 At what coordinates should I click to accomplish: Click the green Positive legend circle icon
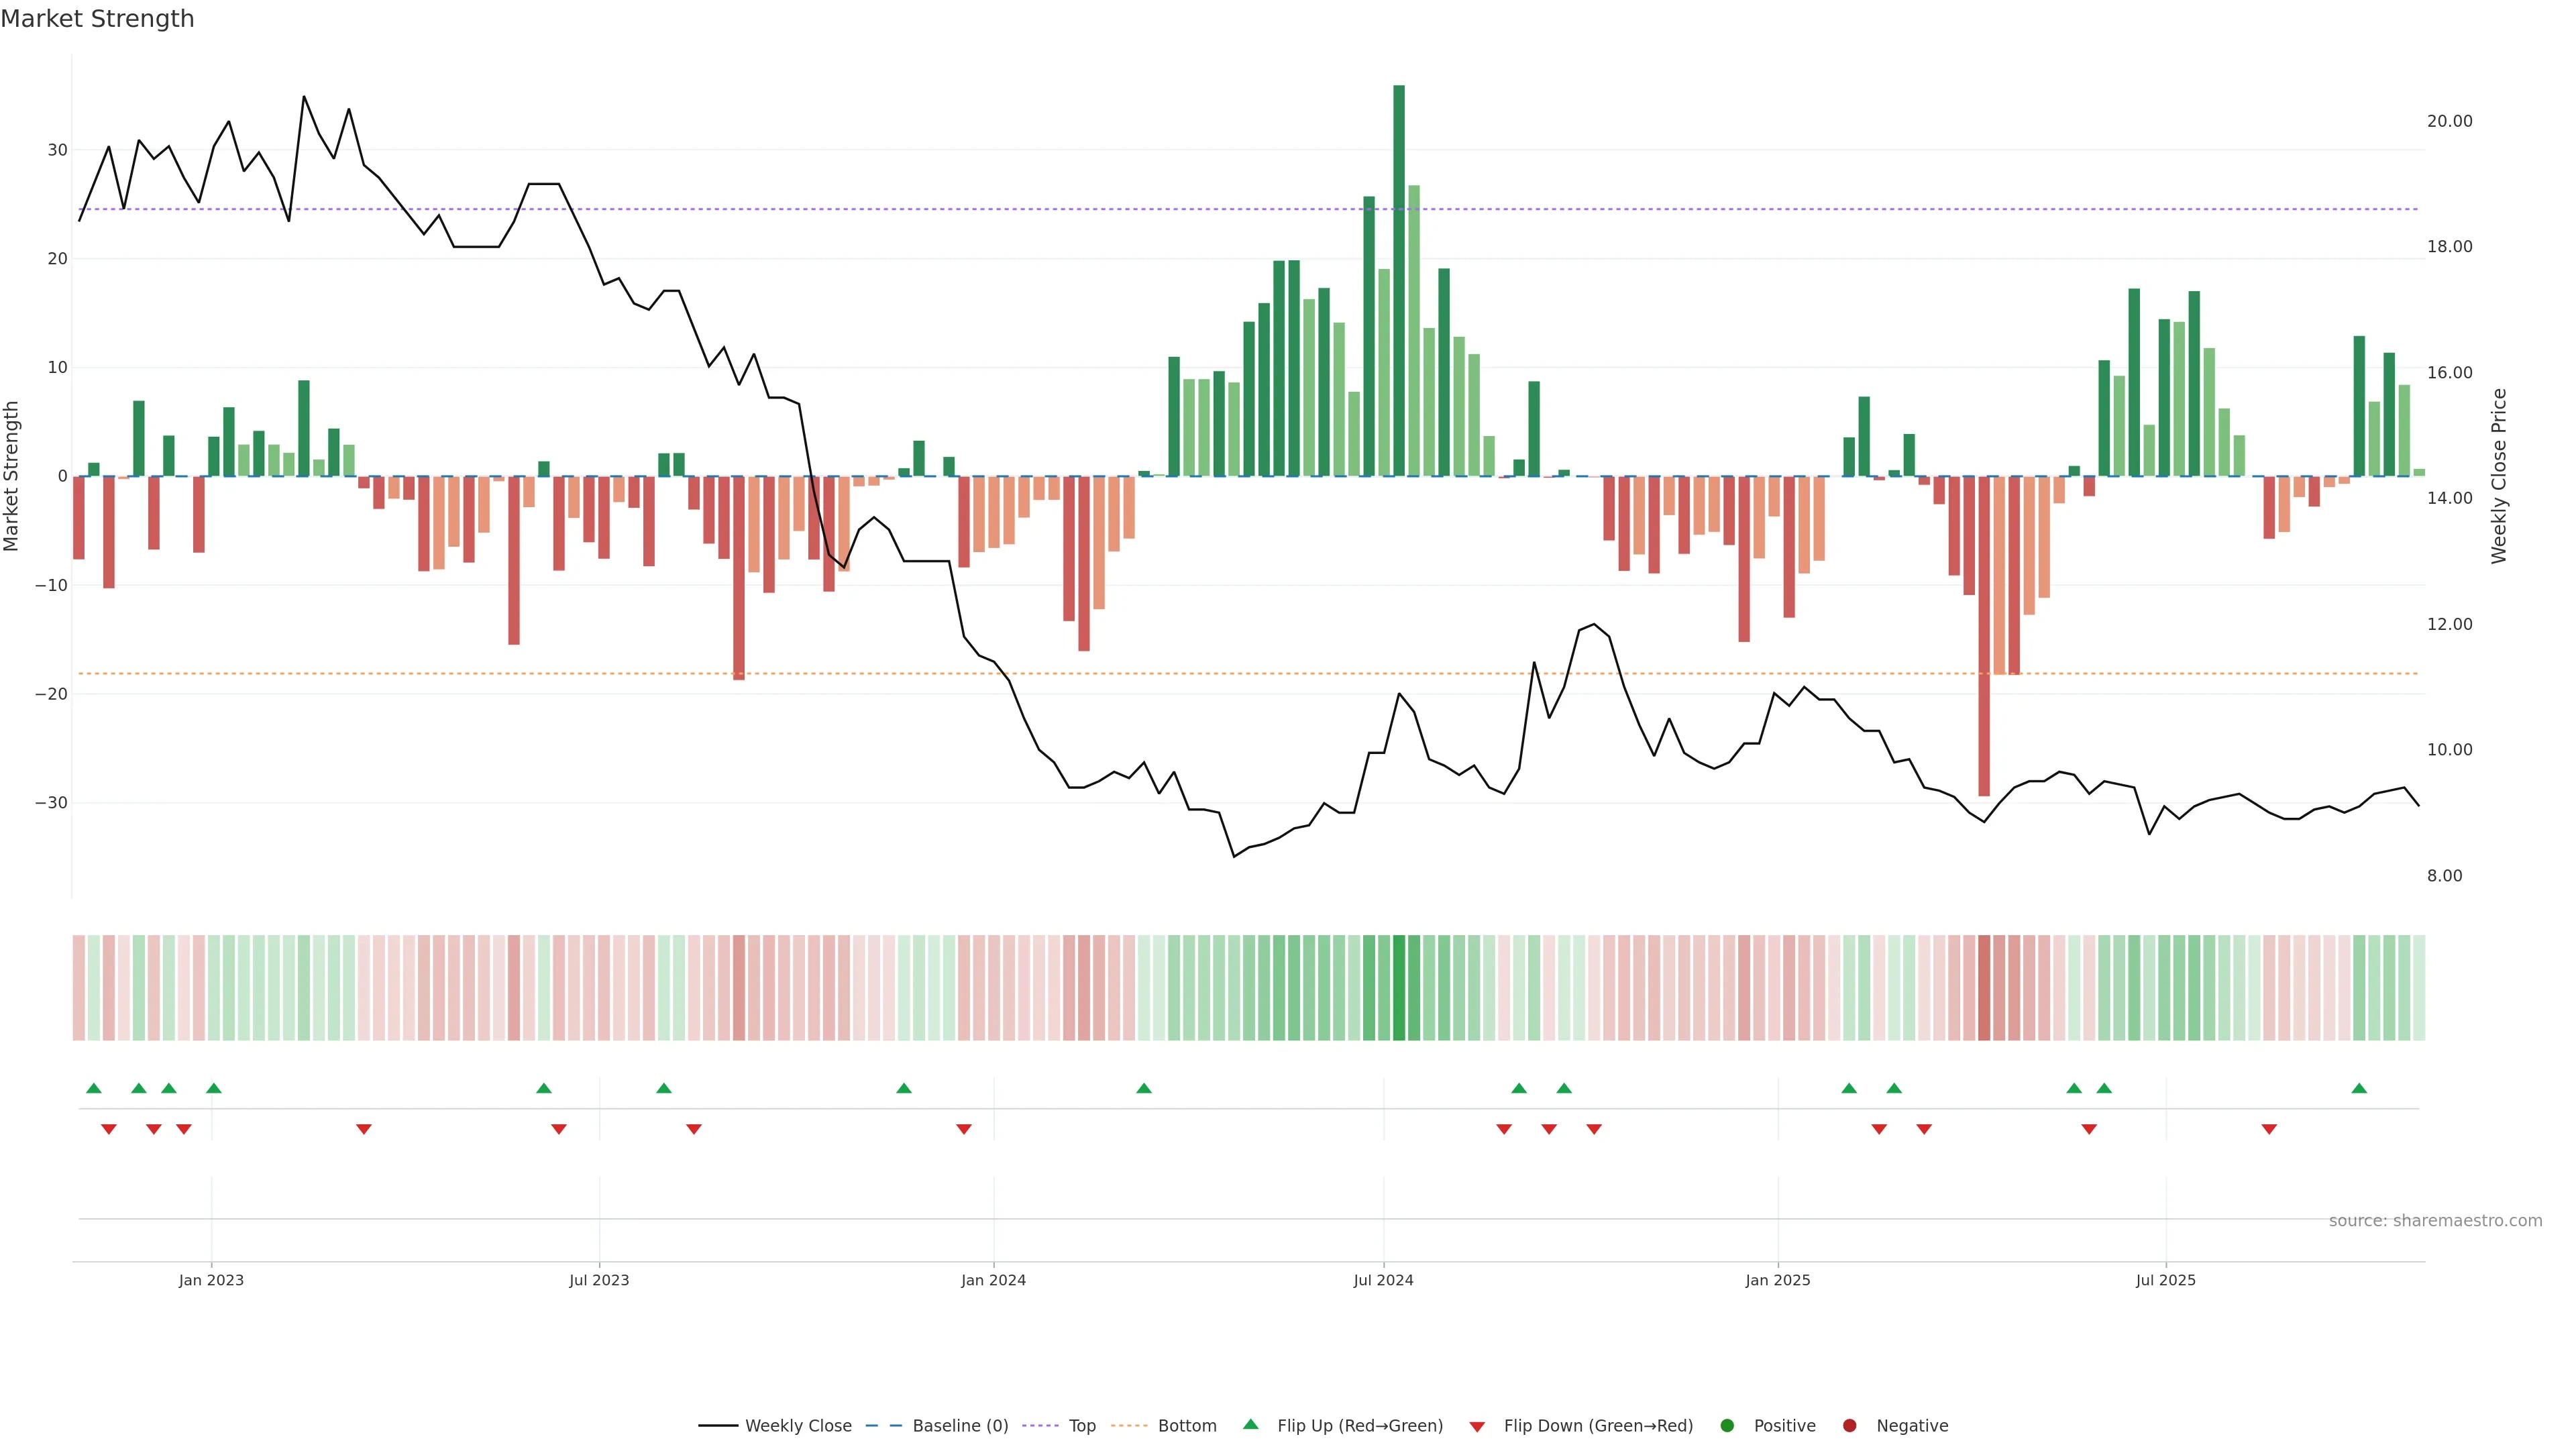1727,1425
